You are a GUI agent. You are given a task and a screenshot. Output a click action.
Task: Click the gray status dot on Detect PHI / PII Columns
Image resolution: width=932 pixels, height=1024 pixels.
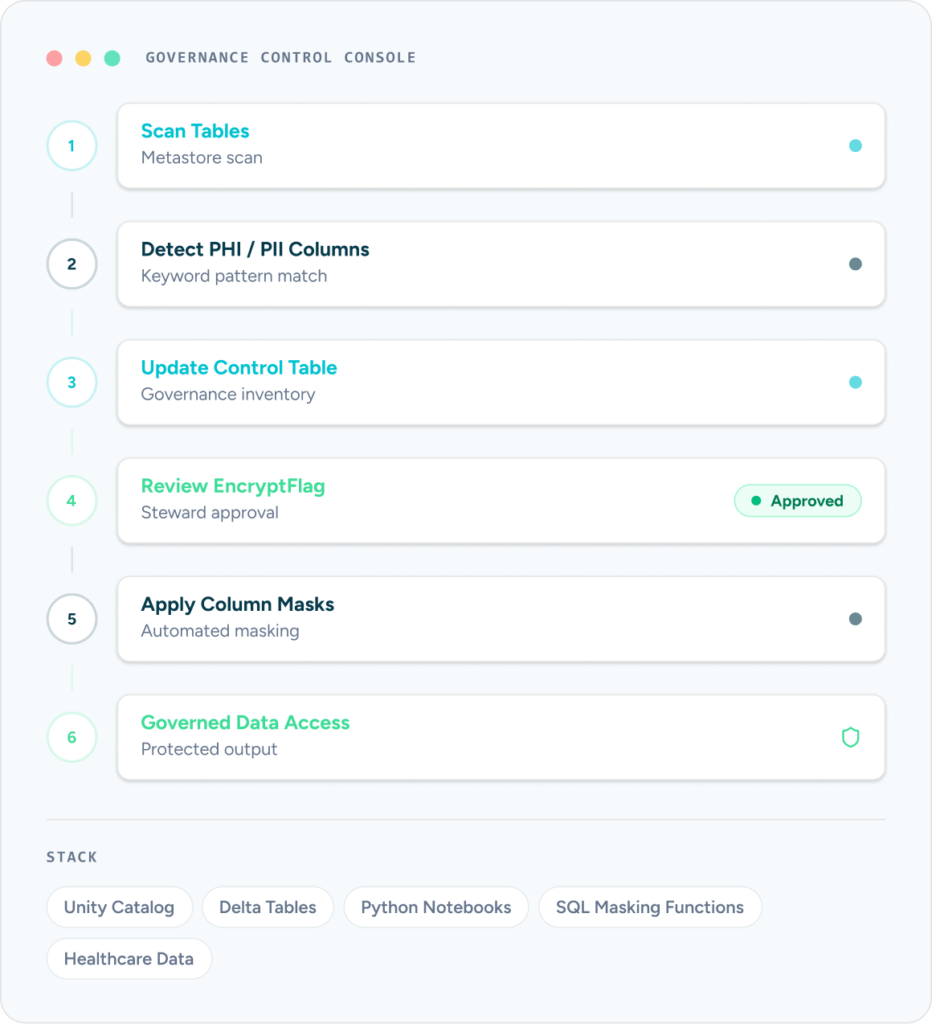855,264
